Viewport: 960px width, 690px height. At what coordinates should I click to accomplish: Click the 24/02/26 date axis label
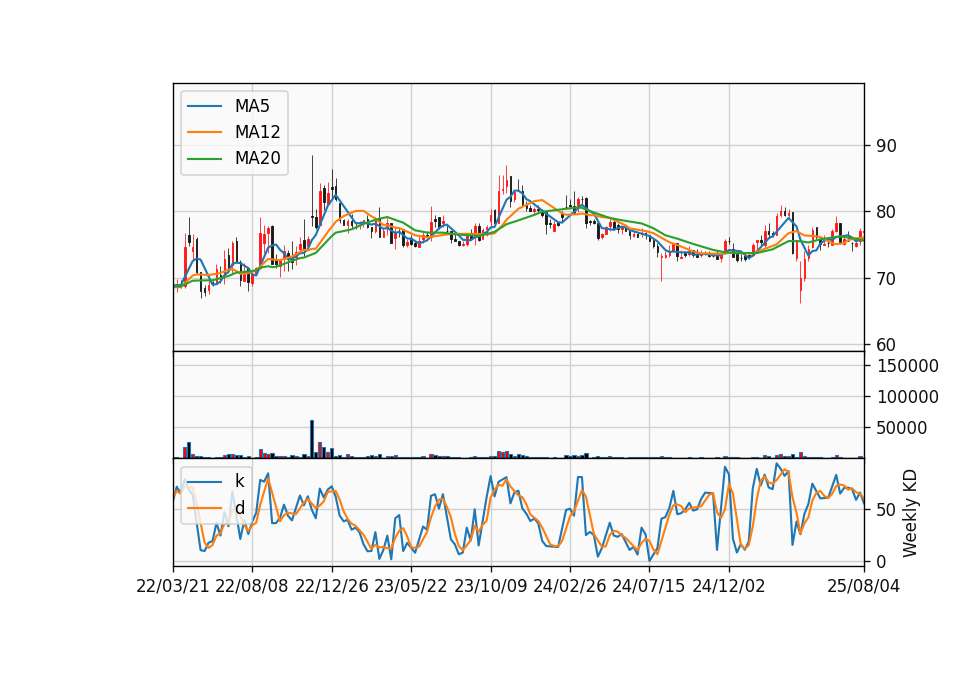[569, 586]
